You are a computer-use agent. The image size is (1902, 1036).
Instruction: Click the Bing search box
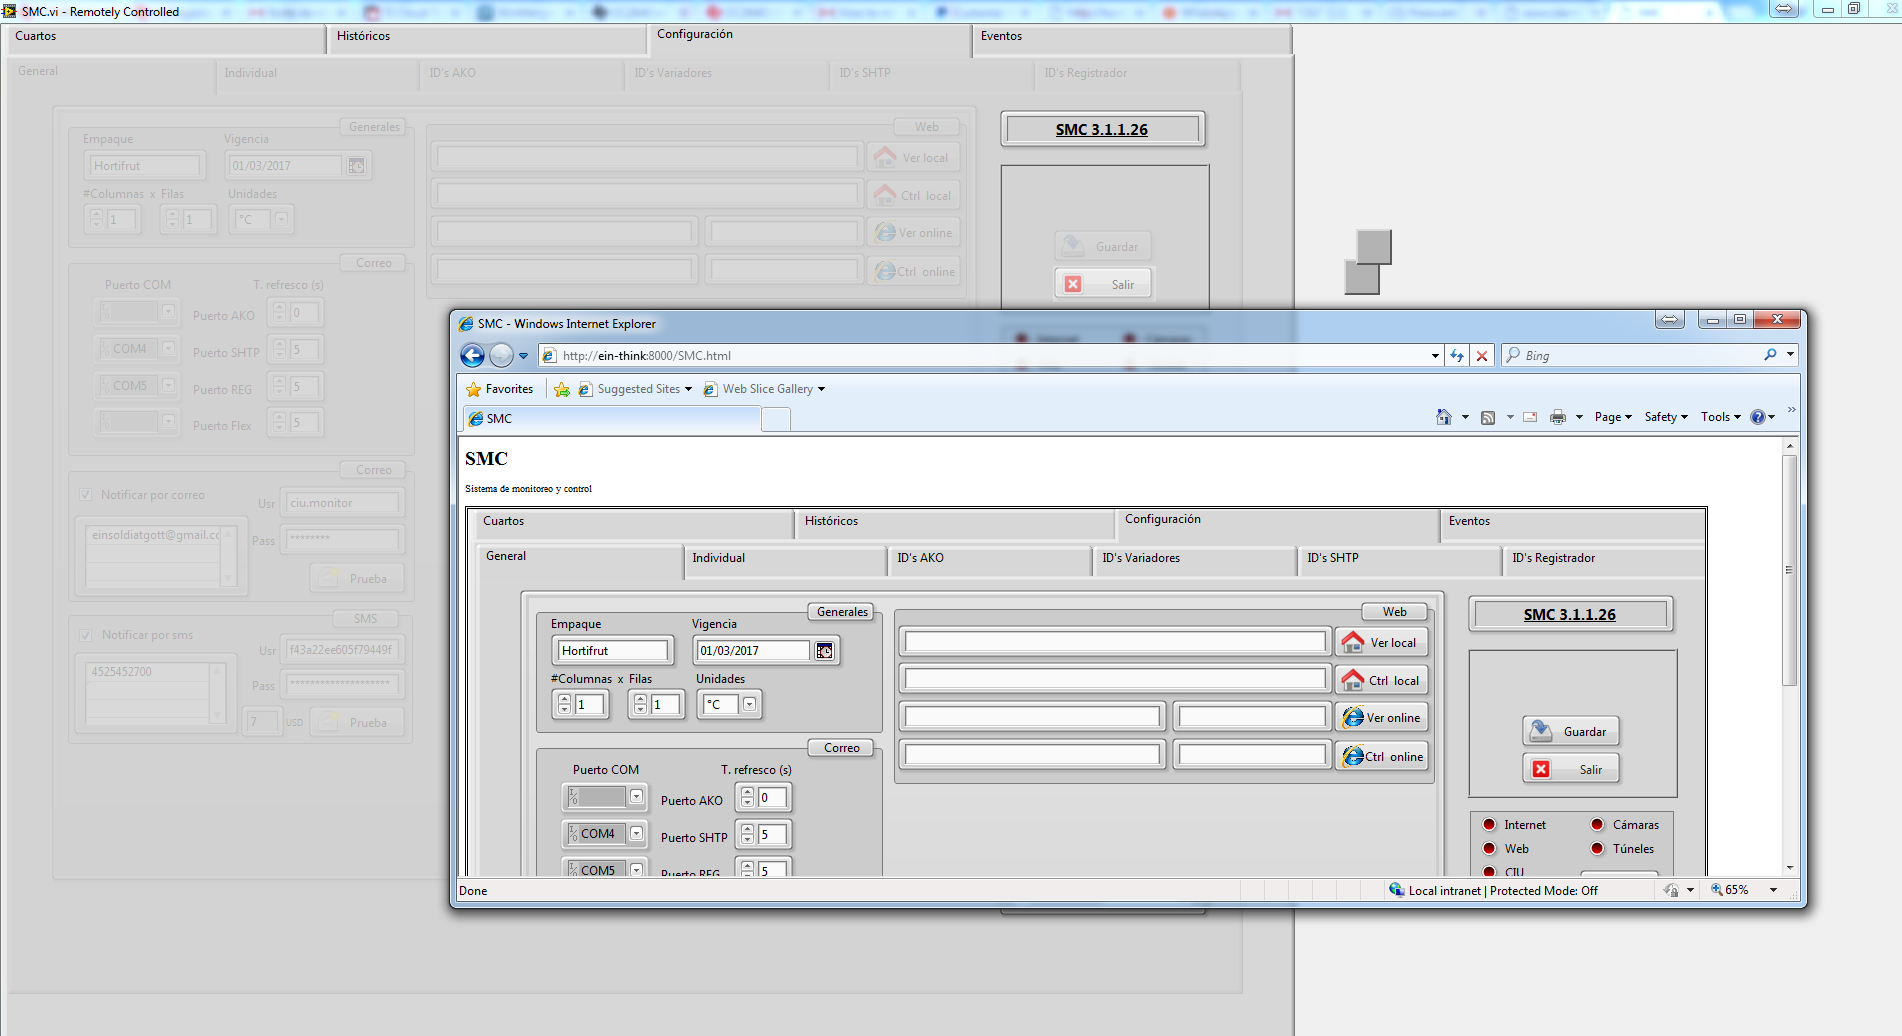coord(1632,355)
